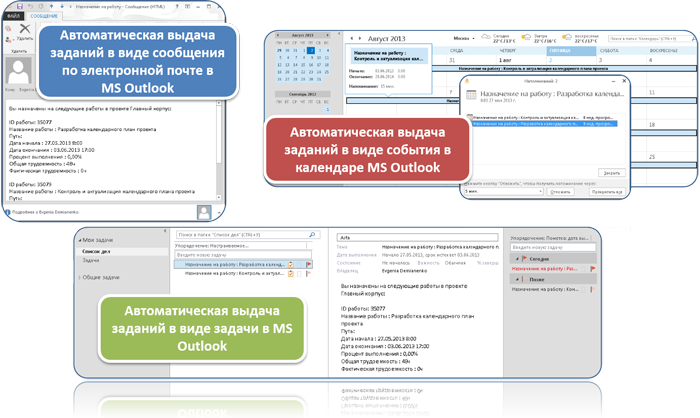Click the Ignore conversation icon in ribbon
The image size is (700, 418).
(8, 29)
